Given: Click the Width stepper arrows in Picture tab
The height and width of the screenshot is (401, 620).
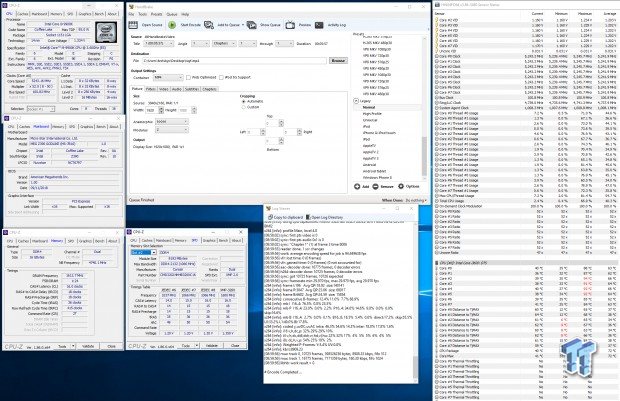Looking at the screenshot, I should point(161,110).
